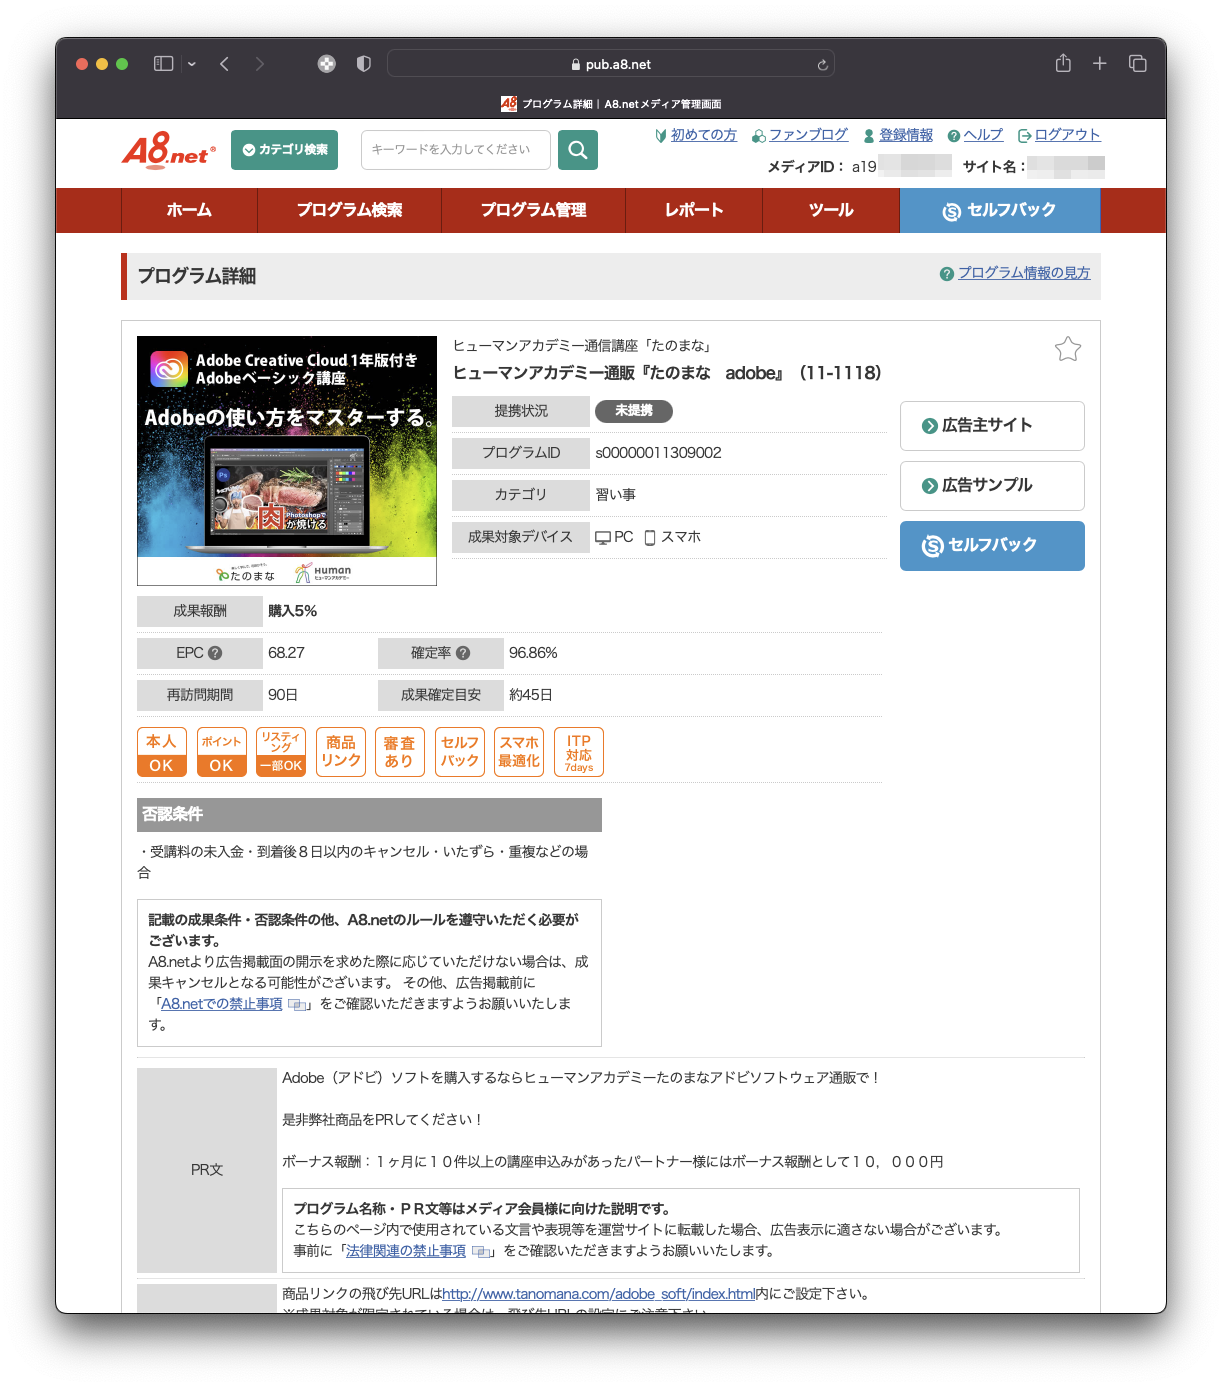Add program to favorites with star icon
Screen dimensions: 1222x1387
[1068, 349]
